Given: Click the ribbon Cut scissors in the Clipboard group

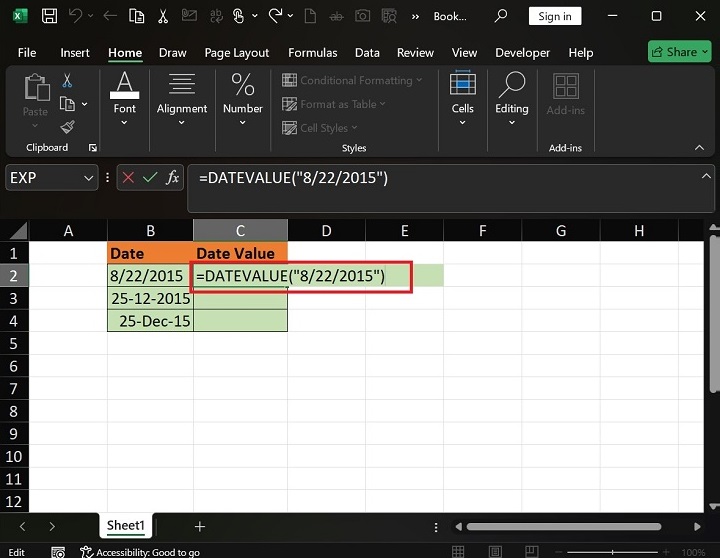Looking at the screenshot, I should pyautogui.click(x=67, y=81).
